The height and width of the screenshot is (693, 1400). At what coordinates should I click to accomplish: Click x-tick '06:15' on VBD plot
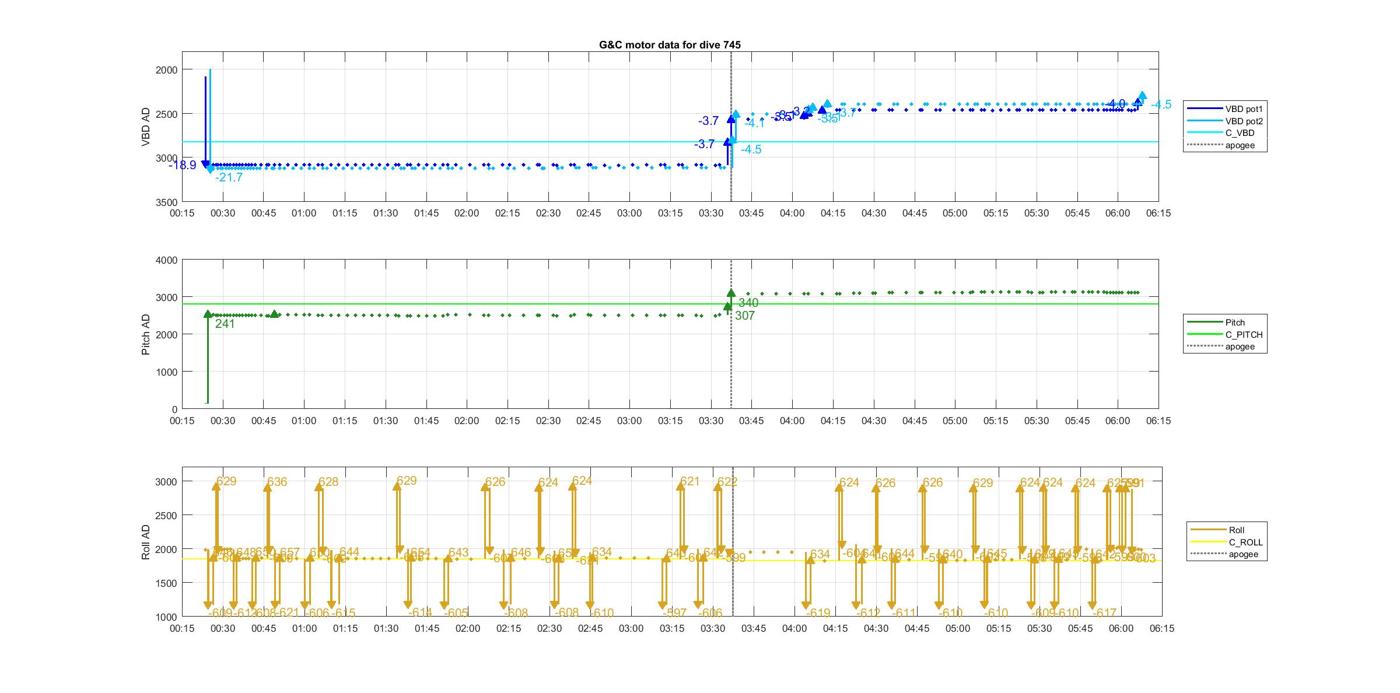click(1159, 213)
